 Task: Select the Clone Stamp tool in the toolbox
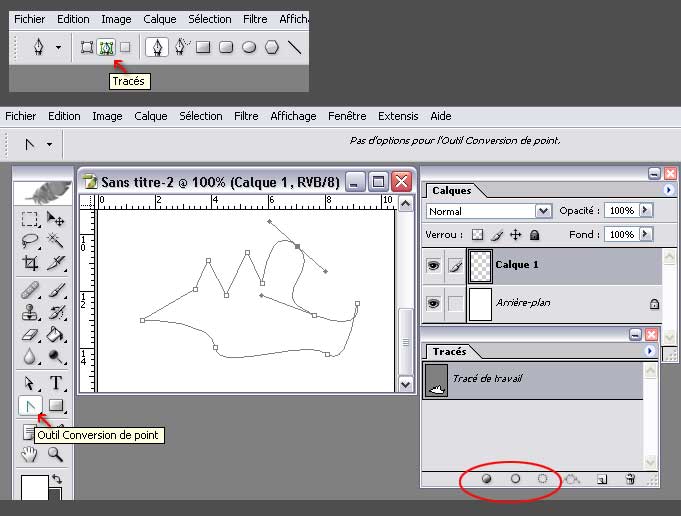coord(30,312)
